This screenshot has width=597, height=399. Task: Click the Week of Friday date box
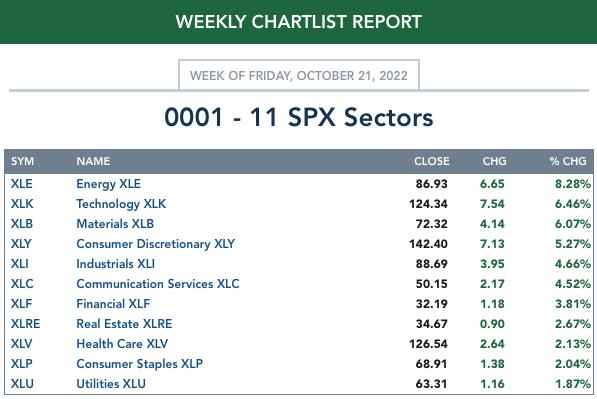(299, 75)
